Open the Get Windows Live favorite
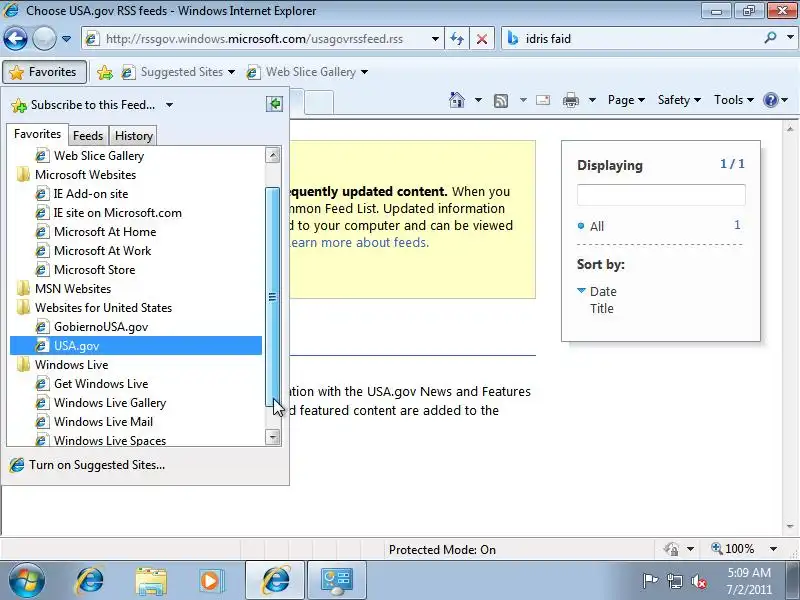This screenshot has height=600, width=800. tap(101, 384)
